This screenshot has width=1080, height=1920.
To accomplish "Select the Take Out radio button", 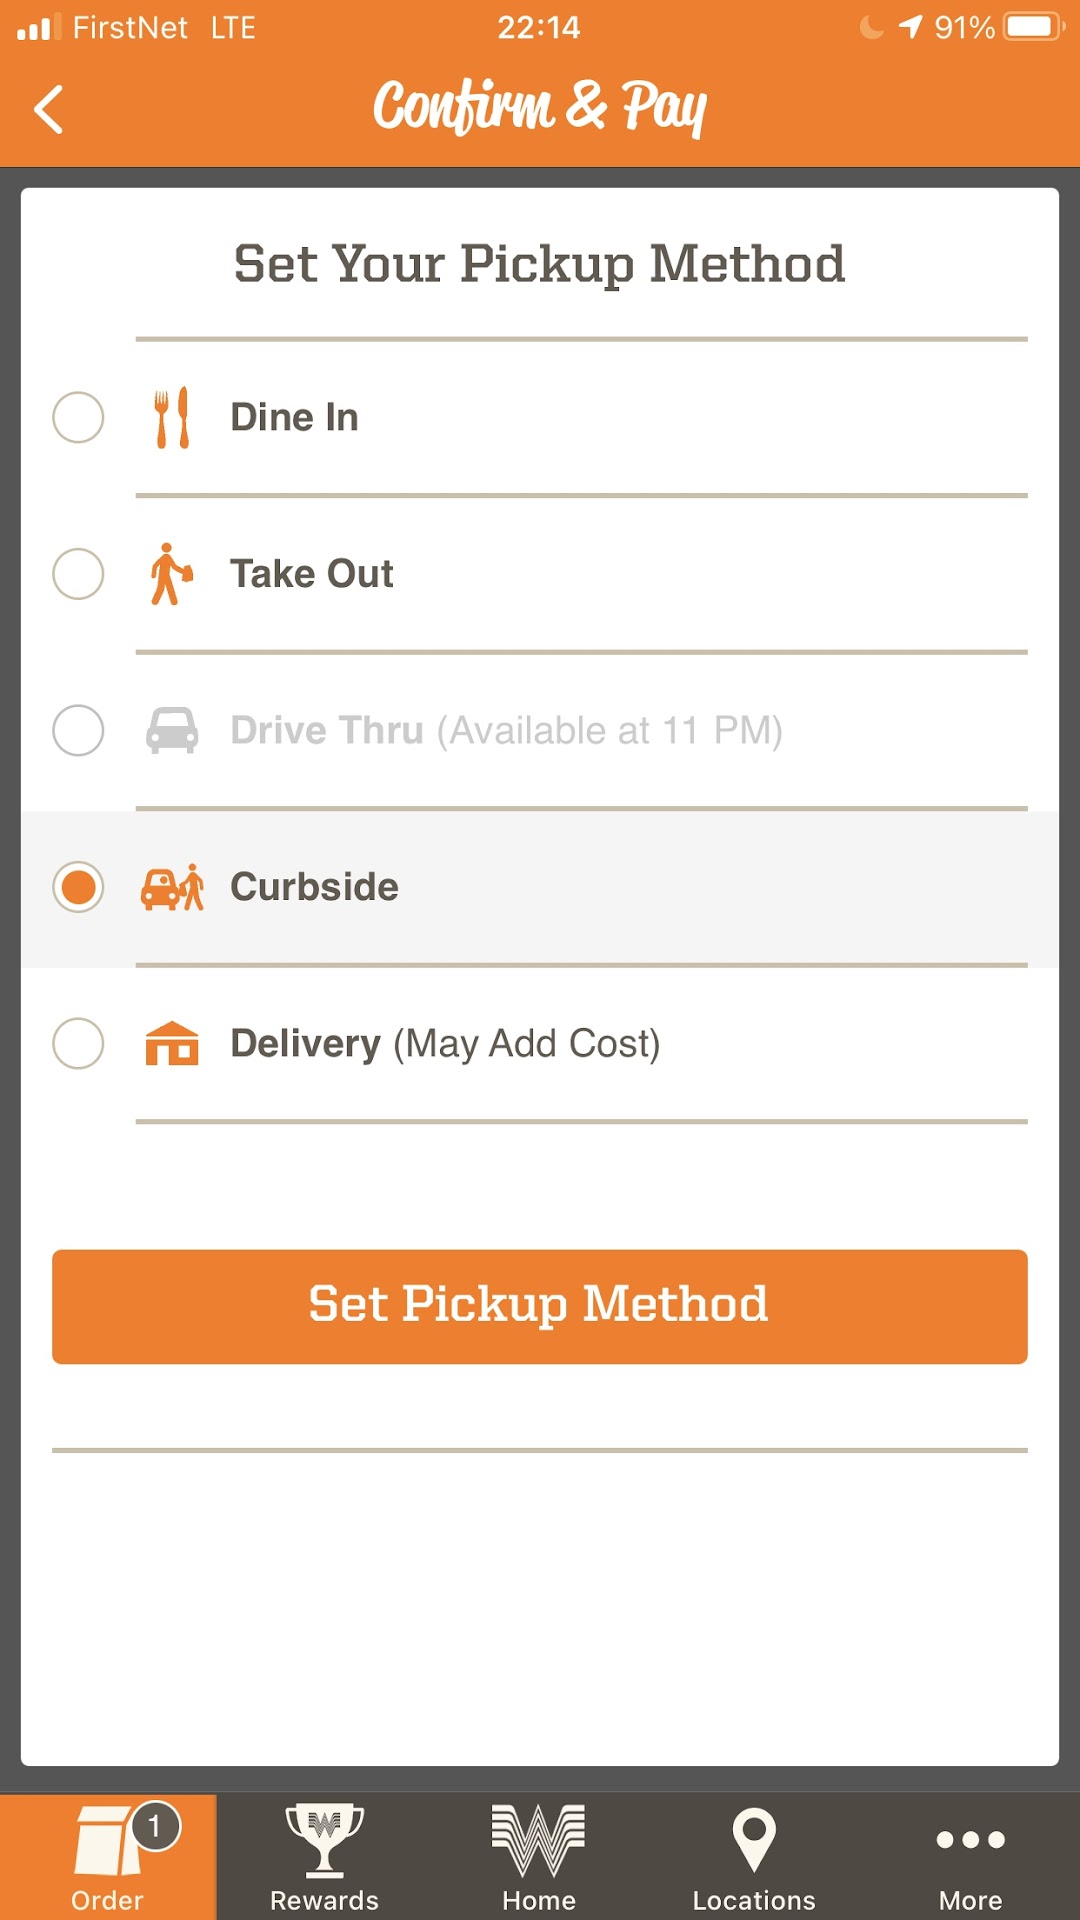I will [78, 574].
